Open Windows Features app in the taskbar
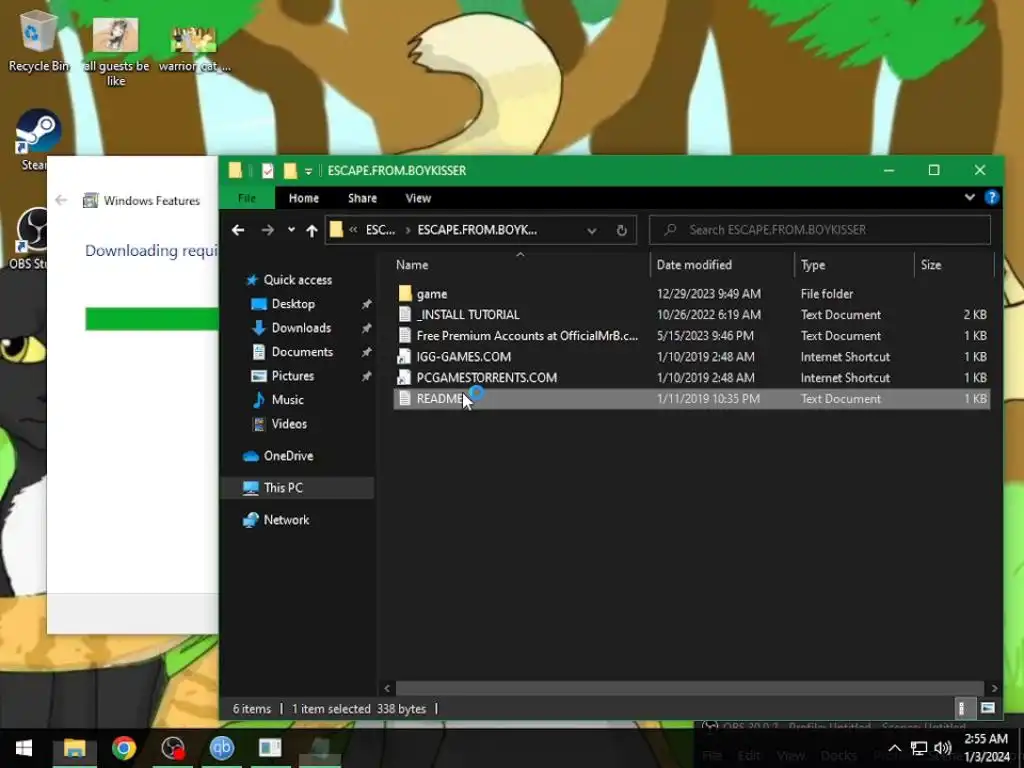 pos(270,748)
